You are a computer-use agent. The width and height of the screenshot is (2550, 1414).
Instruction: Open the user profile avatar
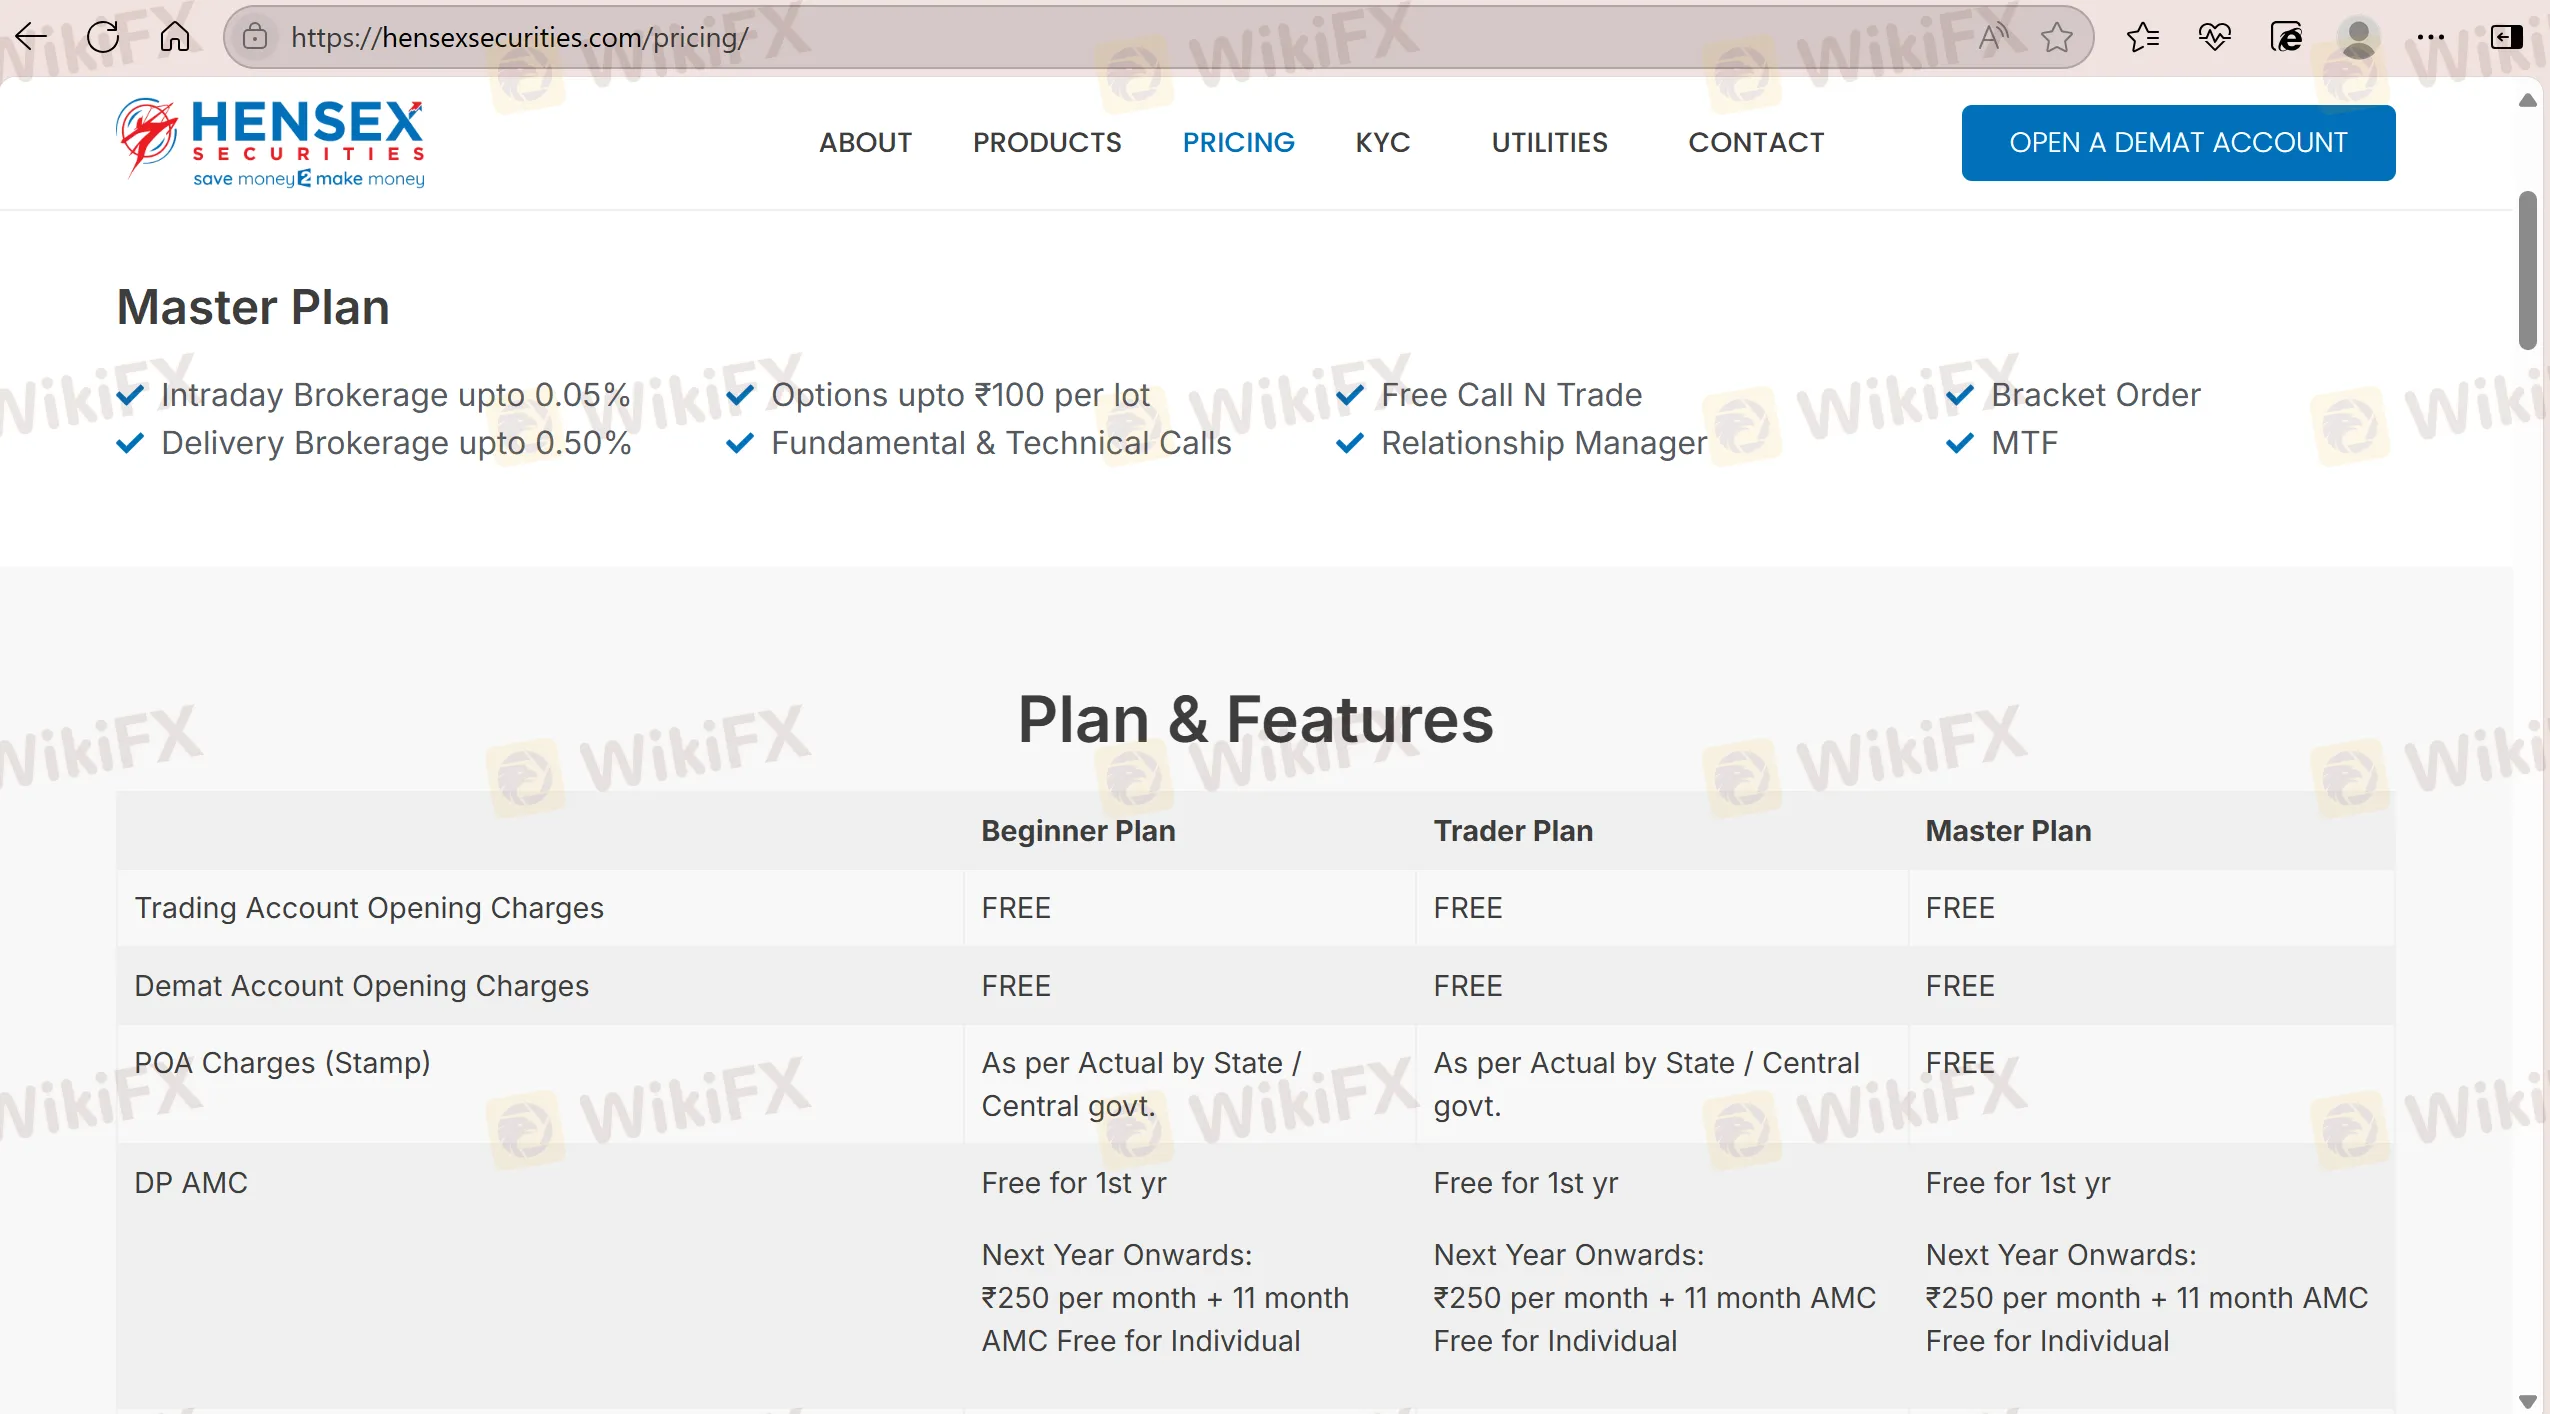pos(2358,37)
